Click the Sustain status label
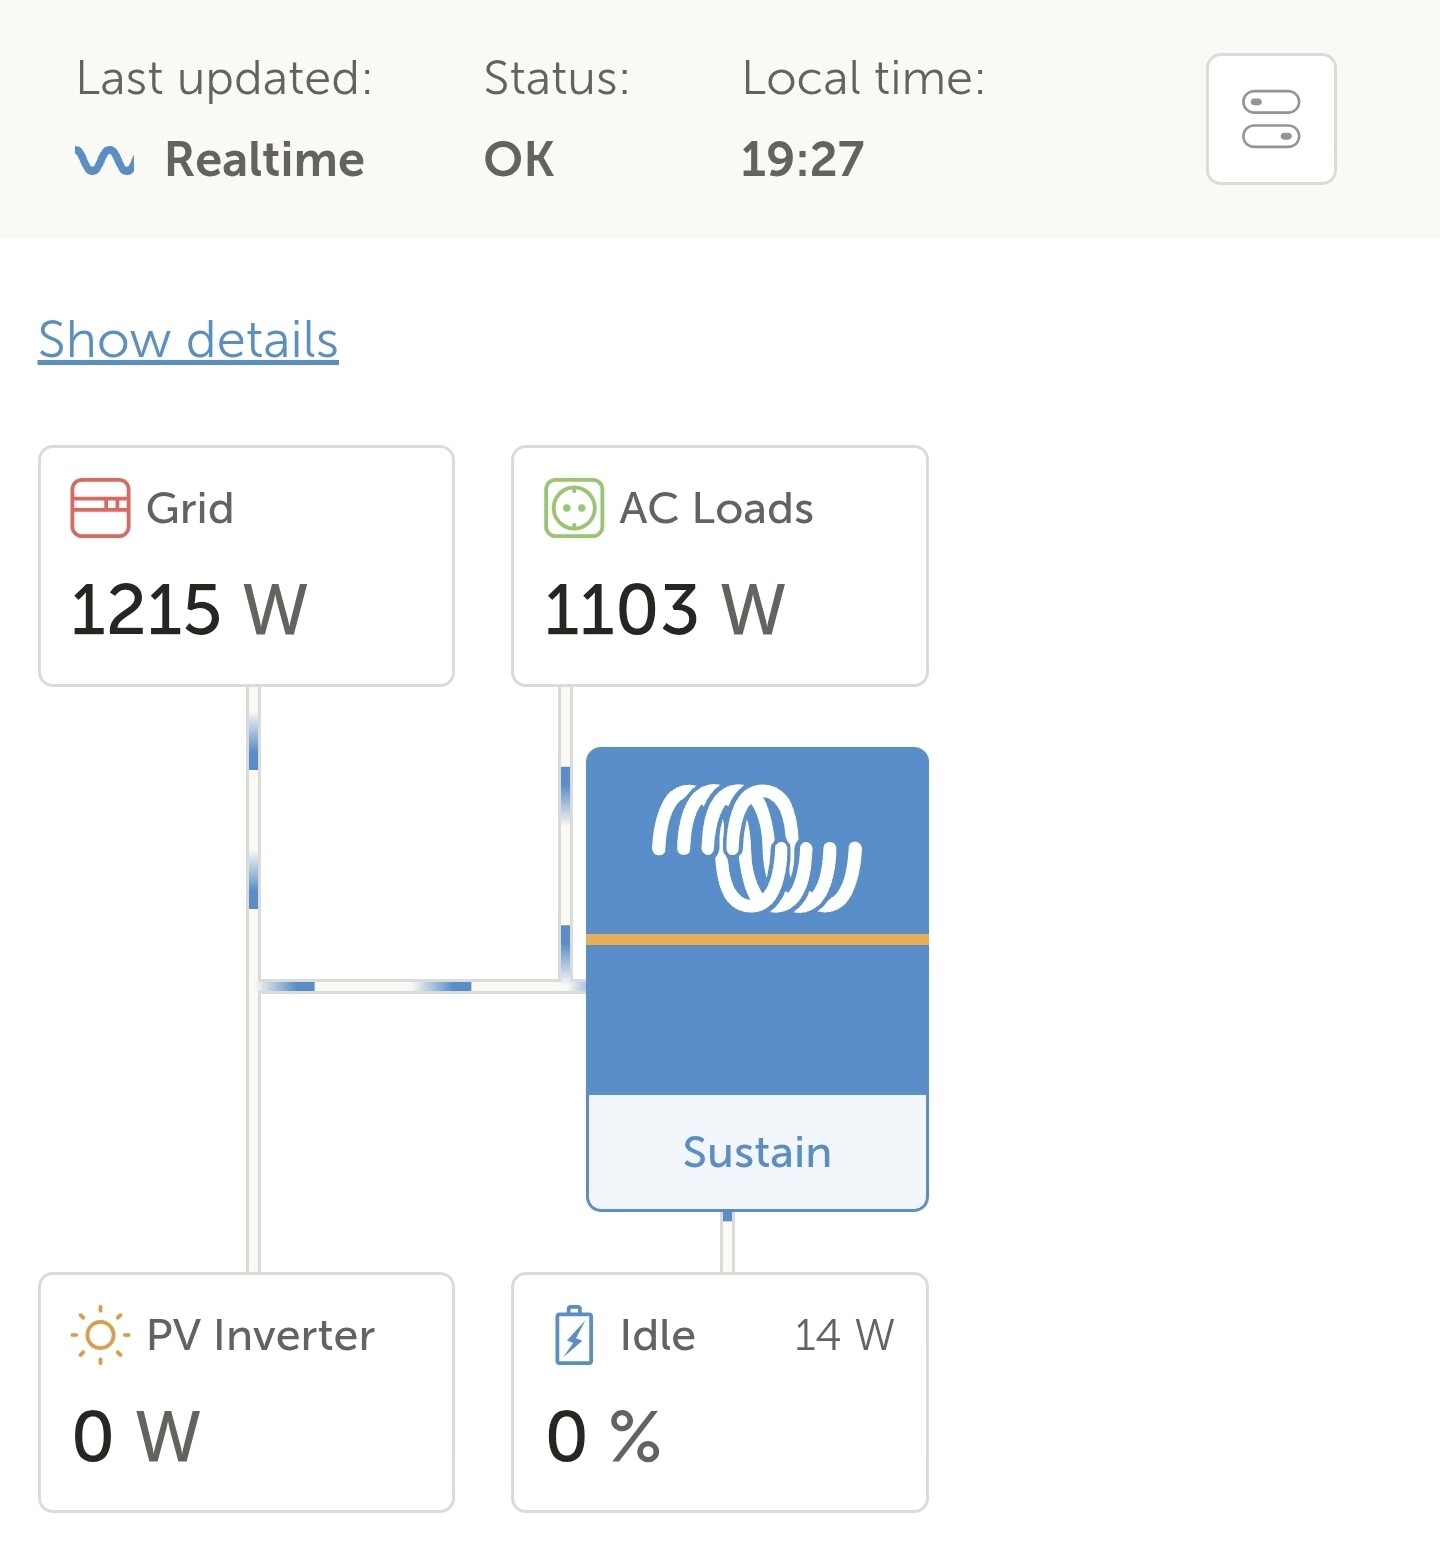1440x1542 pixels. [757, 1152]
